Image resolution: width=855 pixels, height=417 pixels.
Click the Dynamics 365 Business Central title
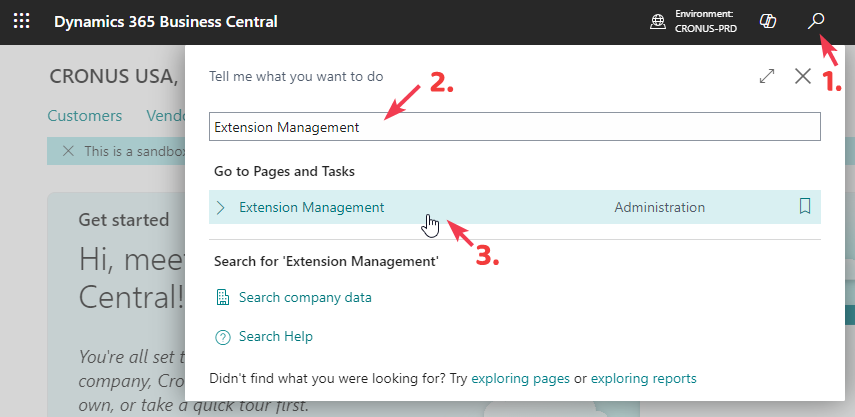point(165,21)
